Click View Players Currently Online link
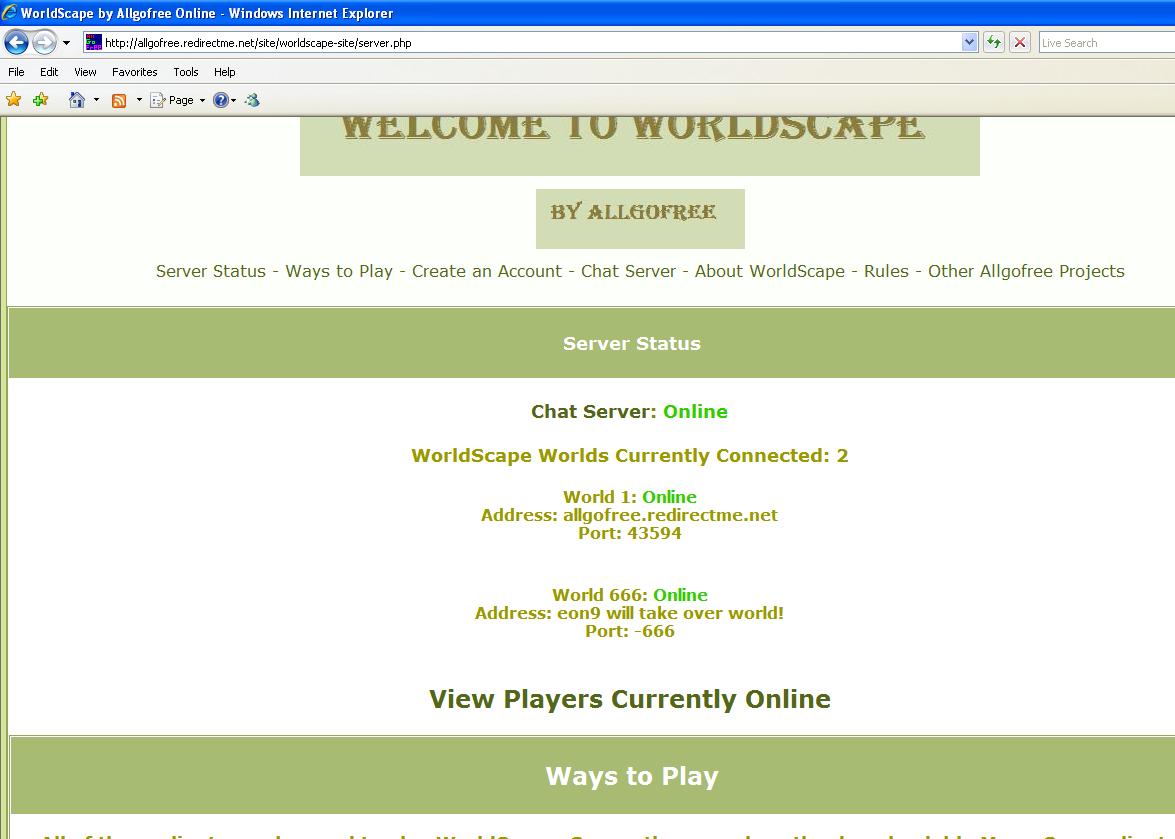This screenshot has width=1175, height=839. tap(629, 699)
